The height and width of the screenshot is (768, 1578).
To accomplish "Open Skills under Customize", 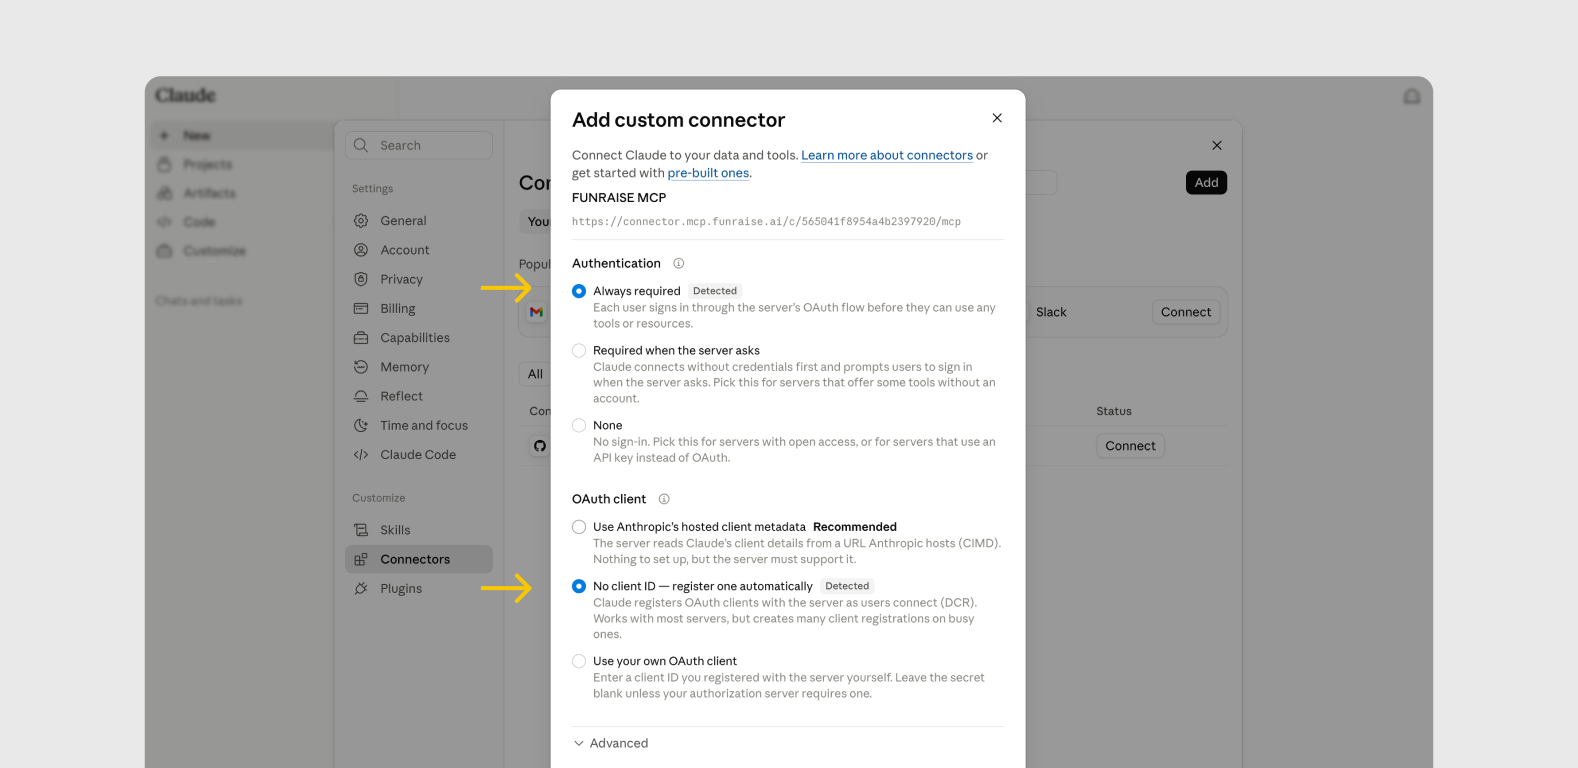I will click(419, 530).
